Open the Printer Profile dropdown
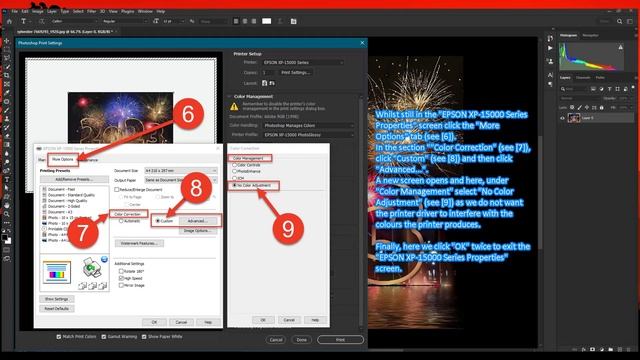 pos(308,134)
